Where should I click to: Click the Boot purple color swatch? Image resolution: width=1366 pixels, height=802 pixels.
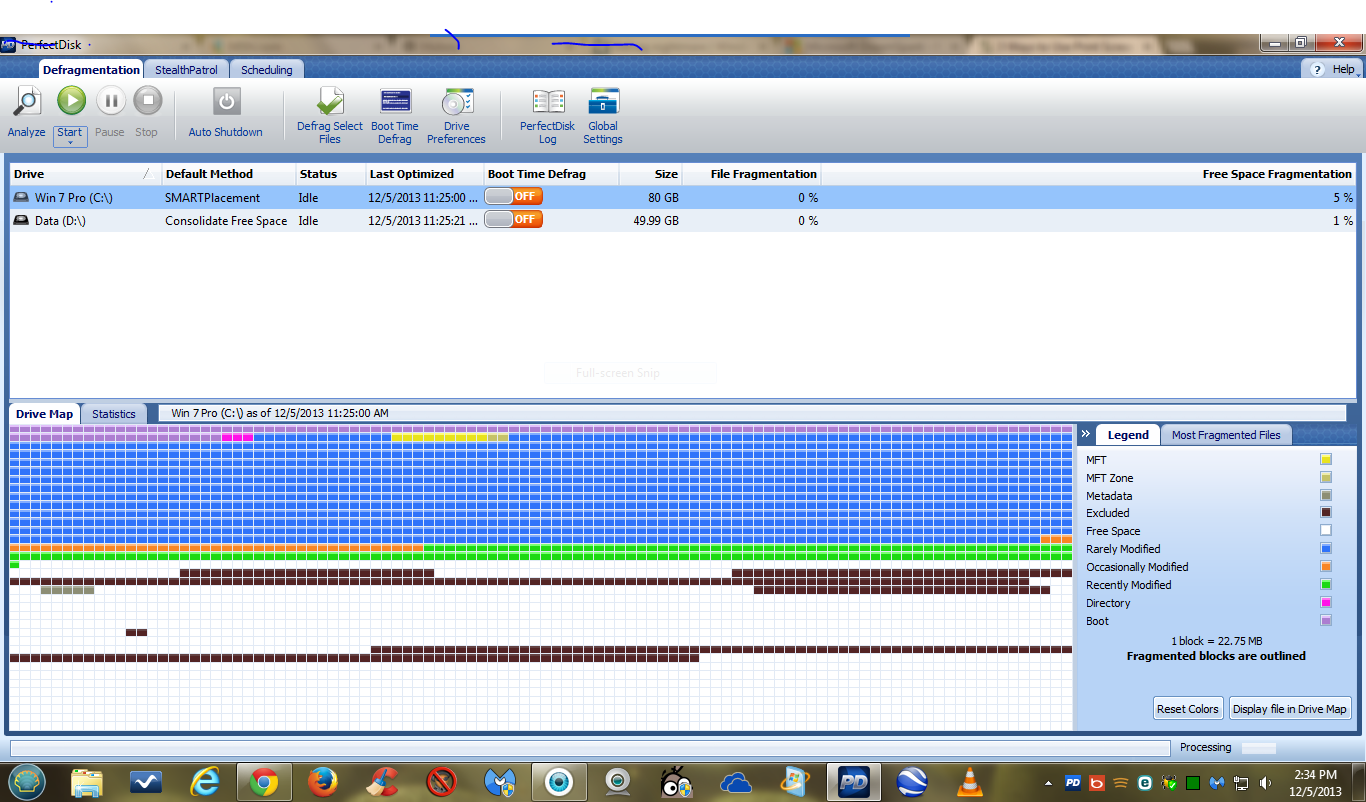pyautogui.click(x=1326, y=621)
